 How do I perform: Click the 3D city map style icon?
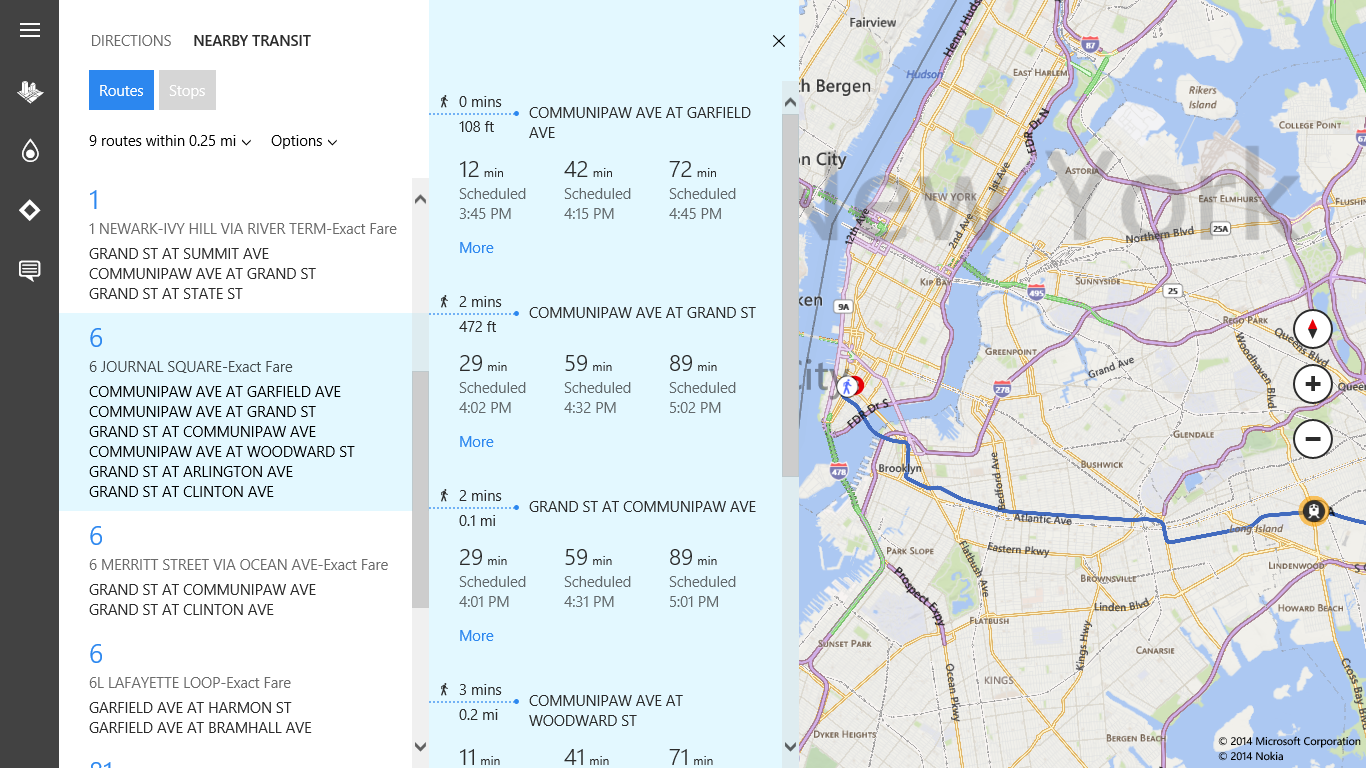(30, 92)
